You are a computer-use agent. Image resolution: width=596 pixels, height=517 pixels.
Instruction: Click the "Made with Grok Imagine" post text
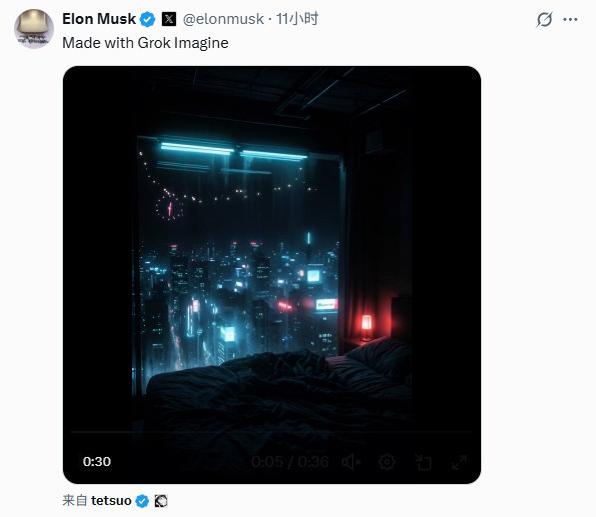pyautogui.click(x=145, y=43)
